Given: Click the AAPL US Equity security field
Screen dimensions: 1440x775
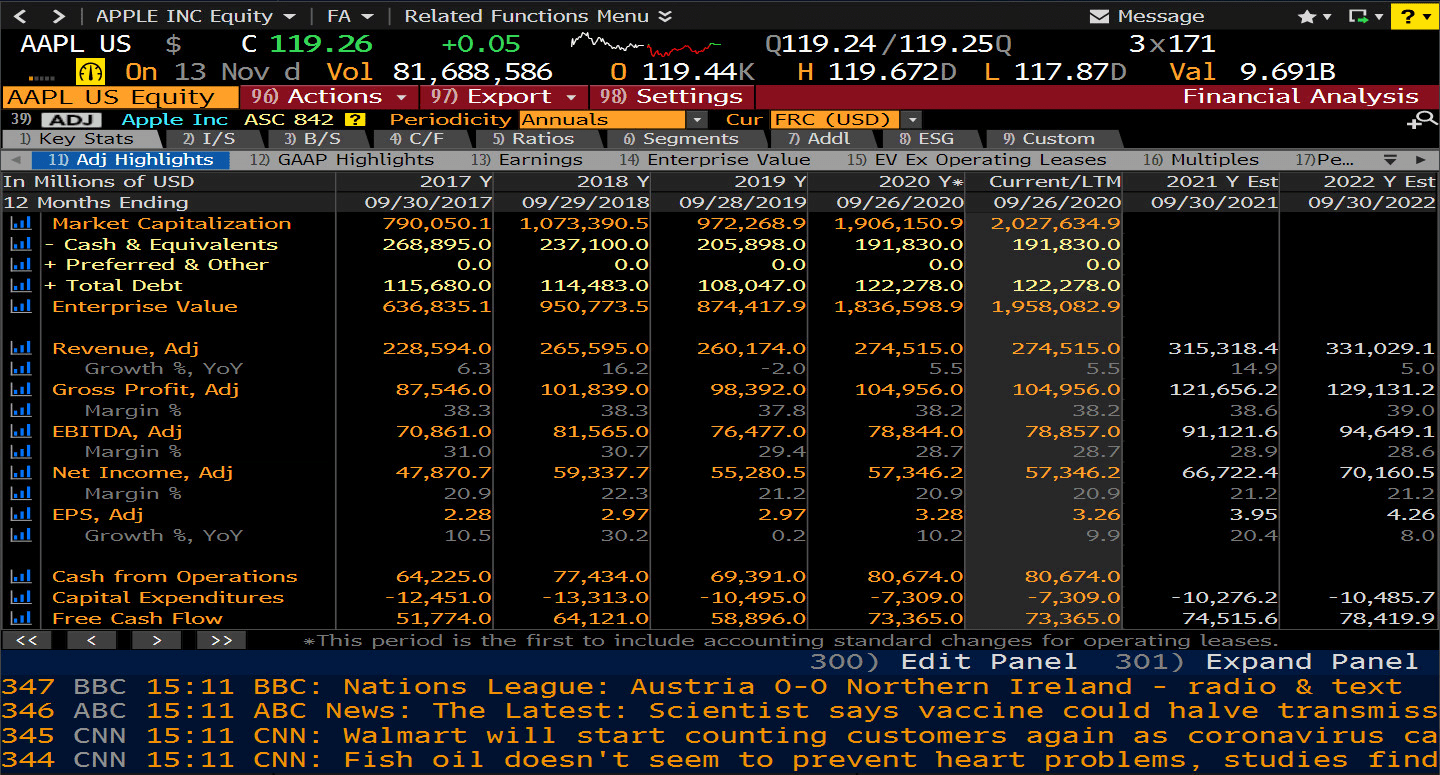Looking at the screenshot, I should 120,97.
